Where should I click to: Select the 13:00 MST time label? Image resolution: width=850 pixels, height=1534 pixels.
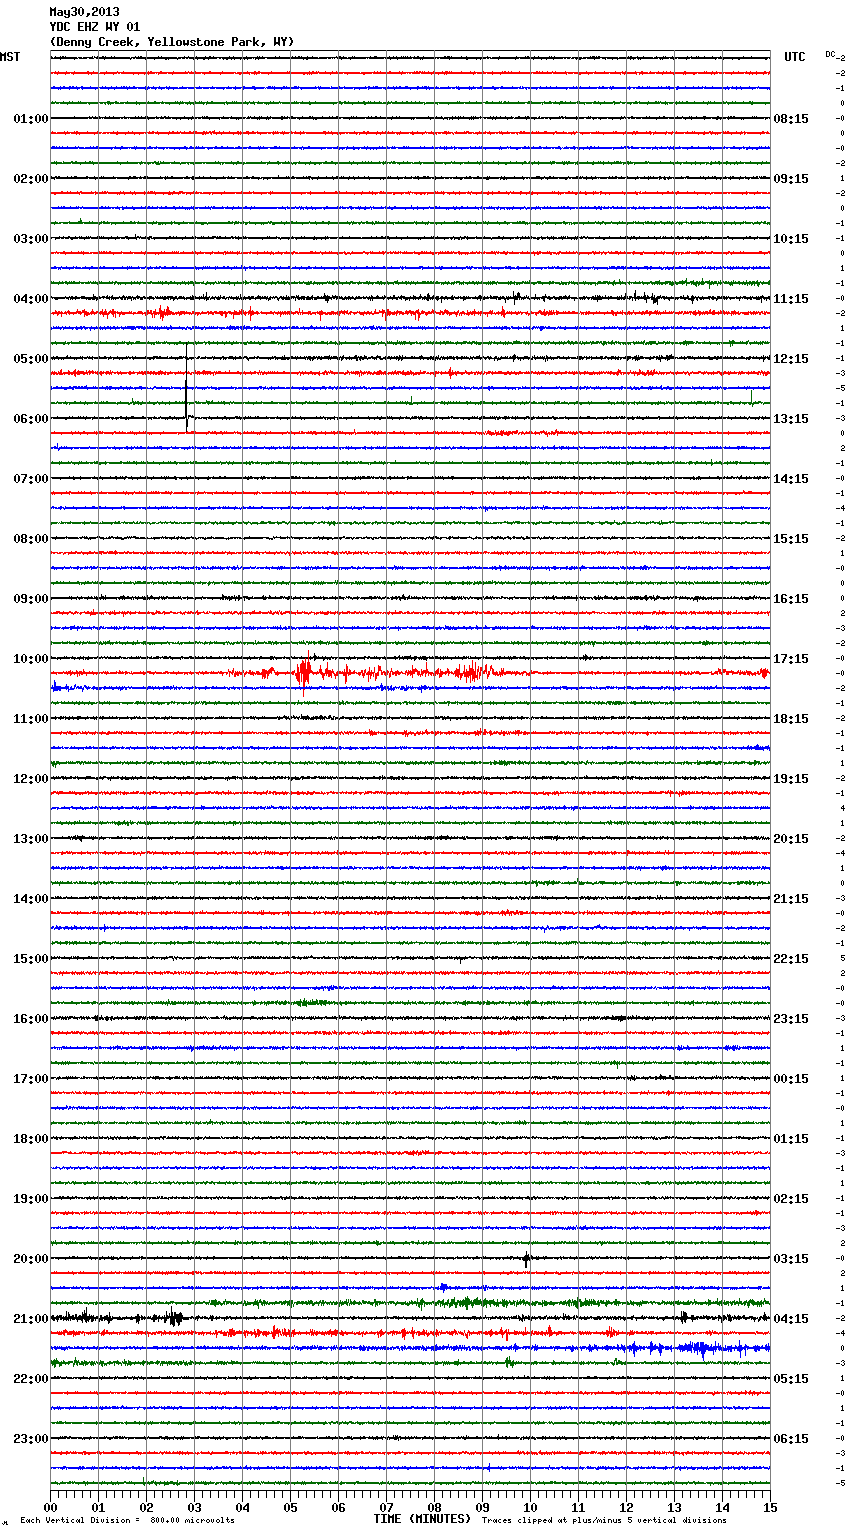point(31,839)
